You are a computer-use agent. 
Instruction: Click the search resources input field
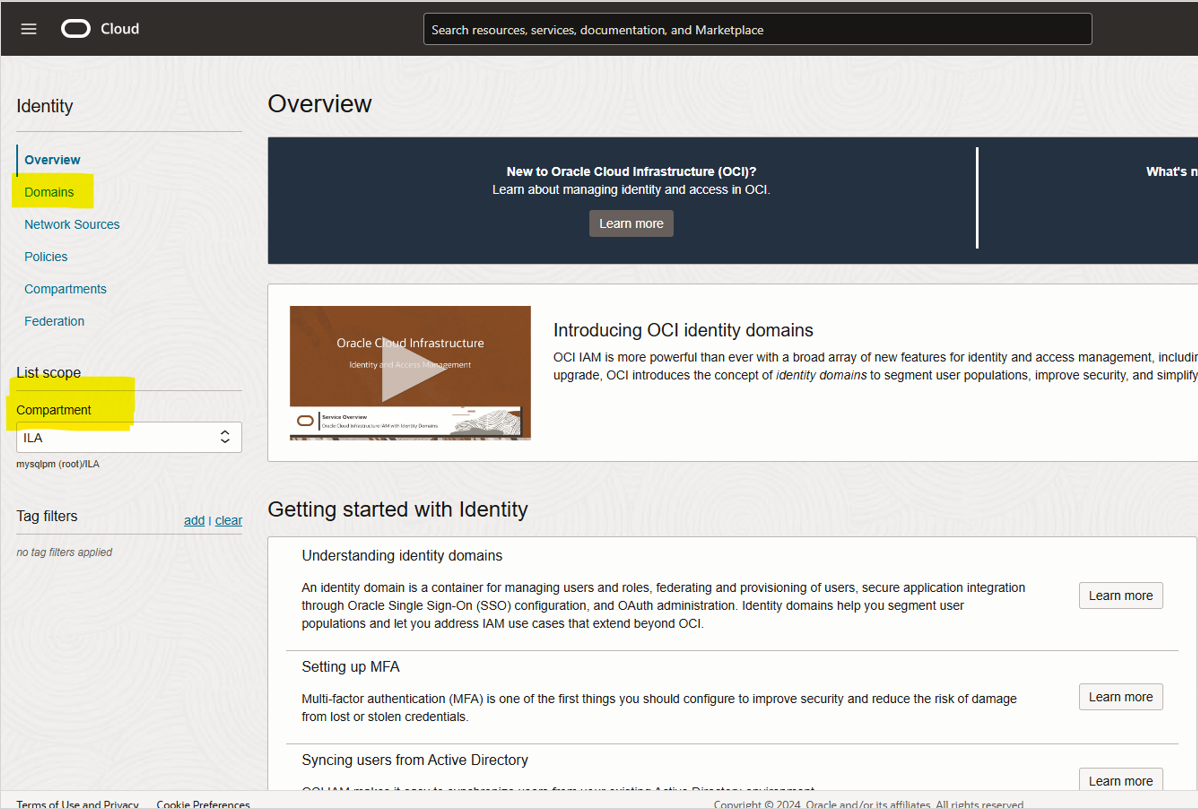point(757,30)
